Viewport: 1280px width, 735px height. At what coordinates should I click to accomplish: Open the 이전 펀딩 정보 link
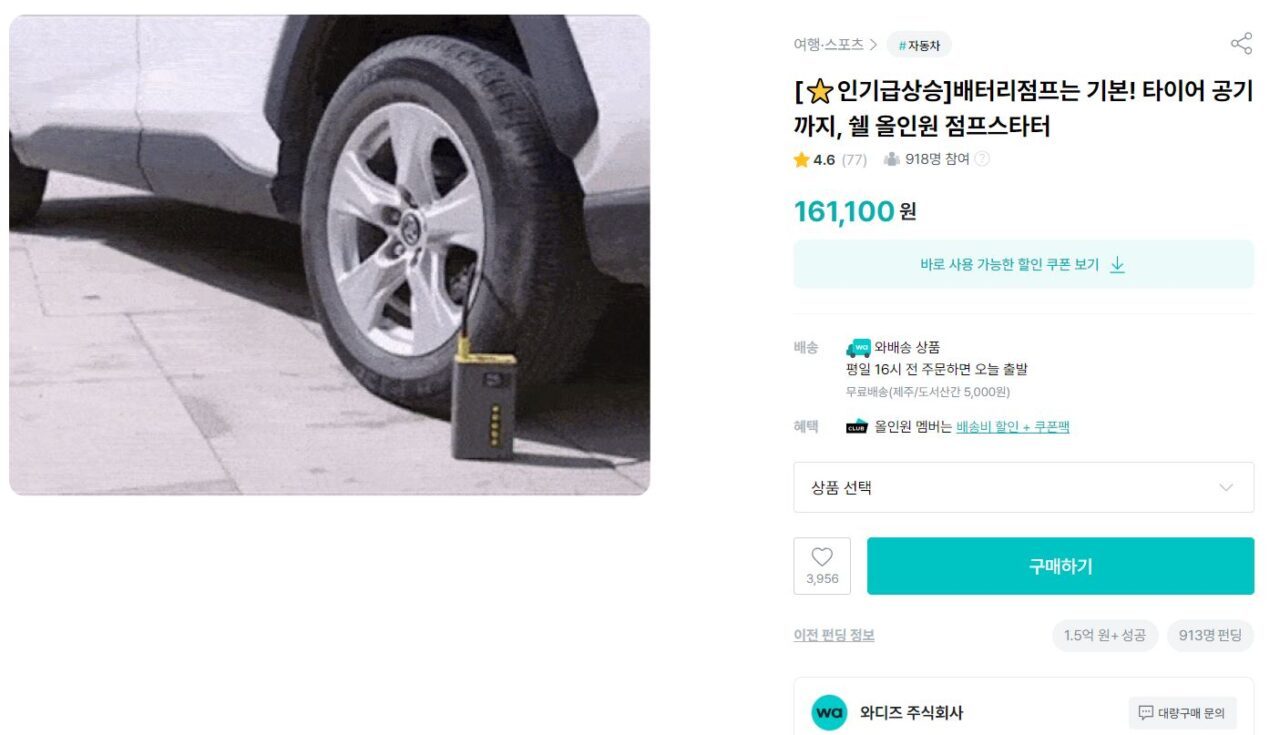(x=834, y=635)
